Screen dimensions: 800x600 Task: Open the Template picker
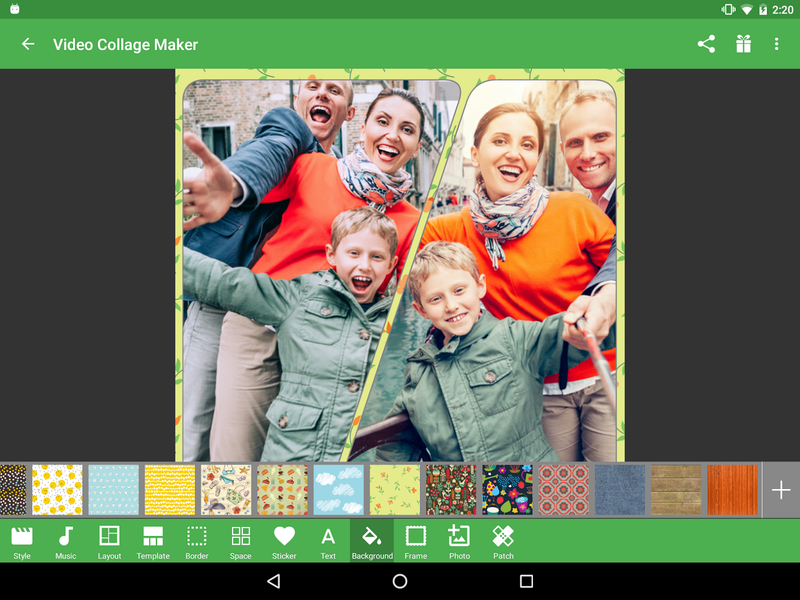coord(154,540)
